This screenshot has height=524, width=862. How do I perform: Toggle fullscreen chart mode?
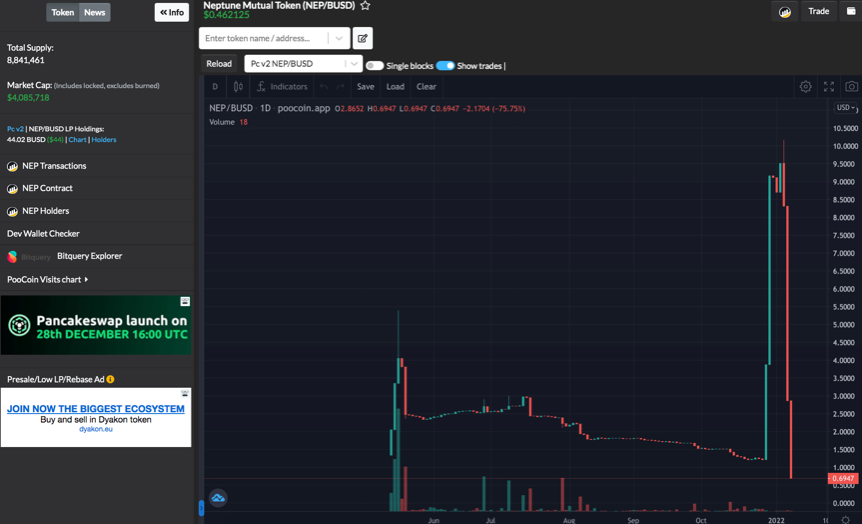828,86
